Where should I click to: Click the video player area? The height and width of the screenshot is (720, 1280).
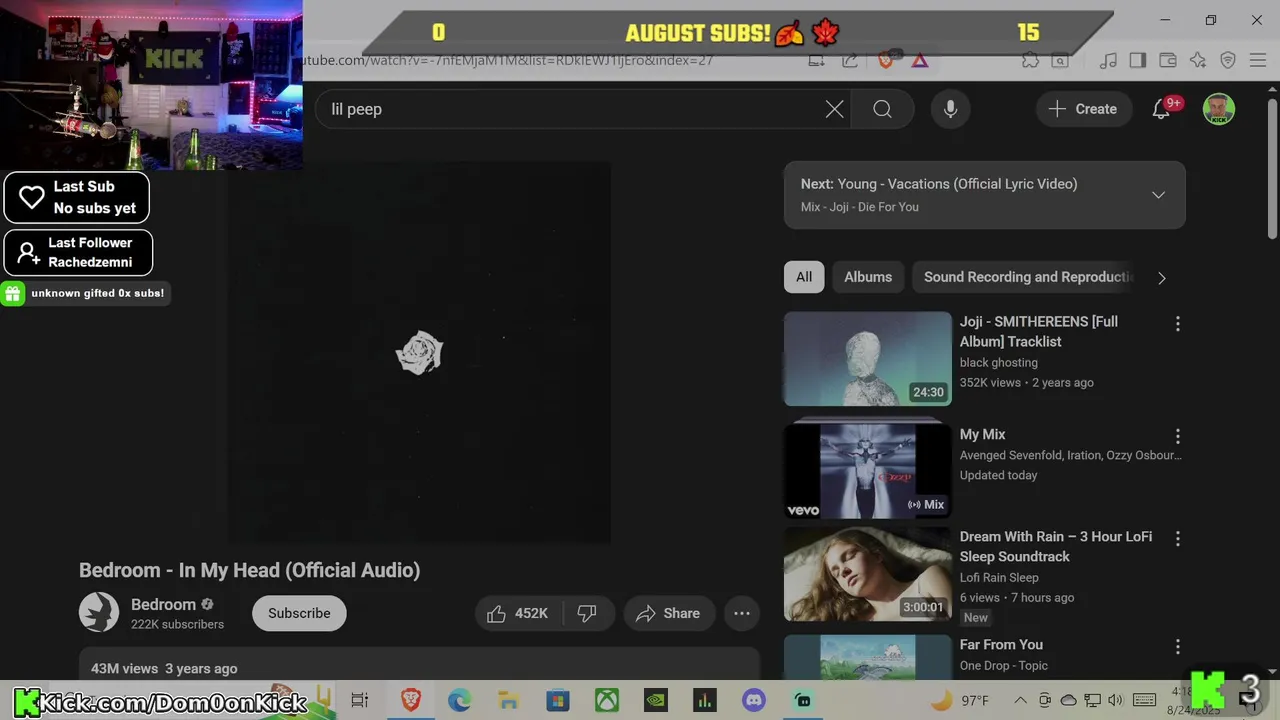(x=419, y=353)
